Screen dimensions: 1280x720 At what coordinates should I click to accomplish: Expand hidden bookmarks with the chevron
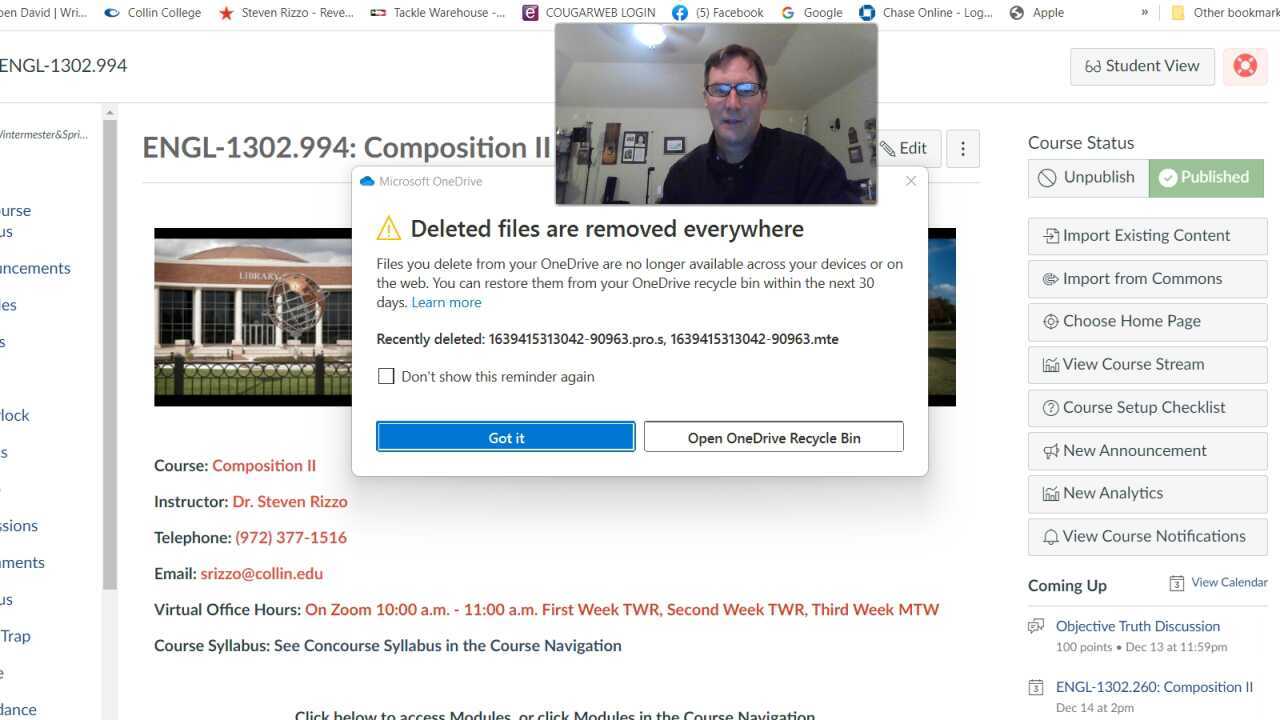(x=1145, y=13)
